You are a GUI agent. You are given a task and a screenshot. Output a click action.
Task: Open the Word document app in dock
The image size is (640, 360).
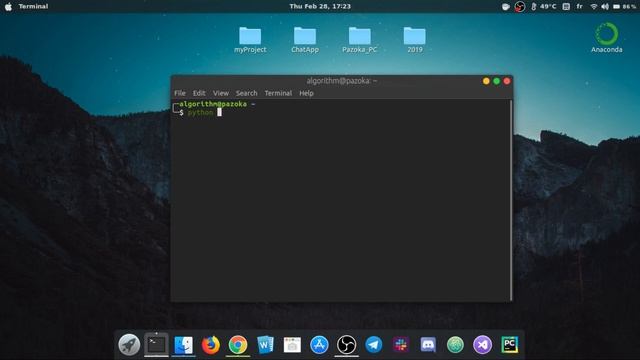click(265, 345)
